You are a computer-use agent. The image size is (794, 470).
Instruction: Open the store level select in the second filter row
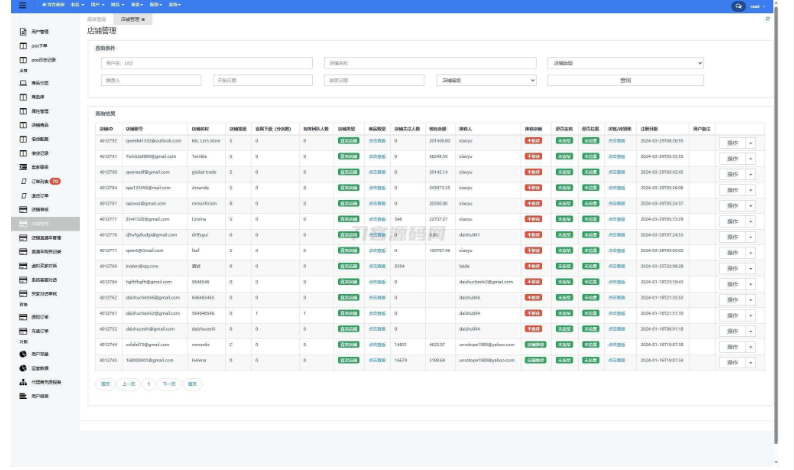[x=486, y=80]
